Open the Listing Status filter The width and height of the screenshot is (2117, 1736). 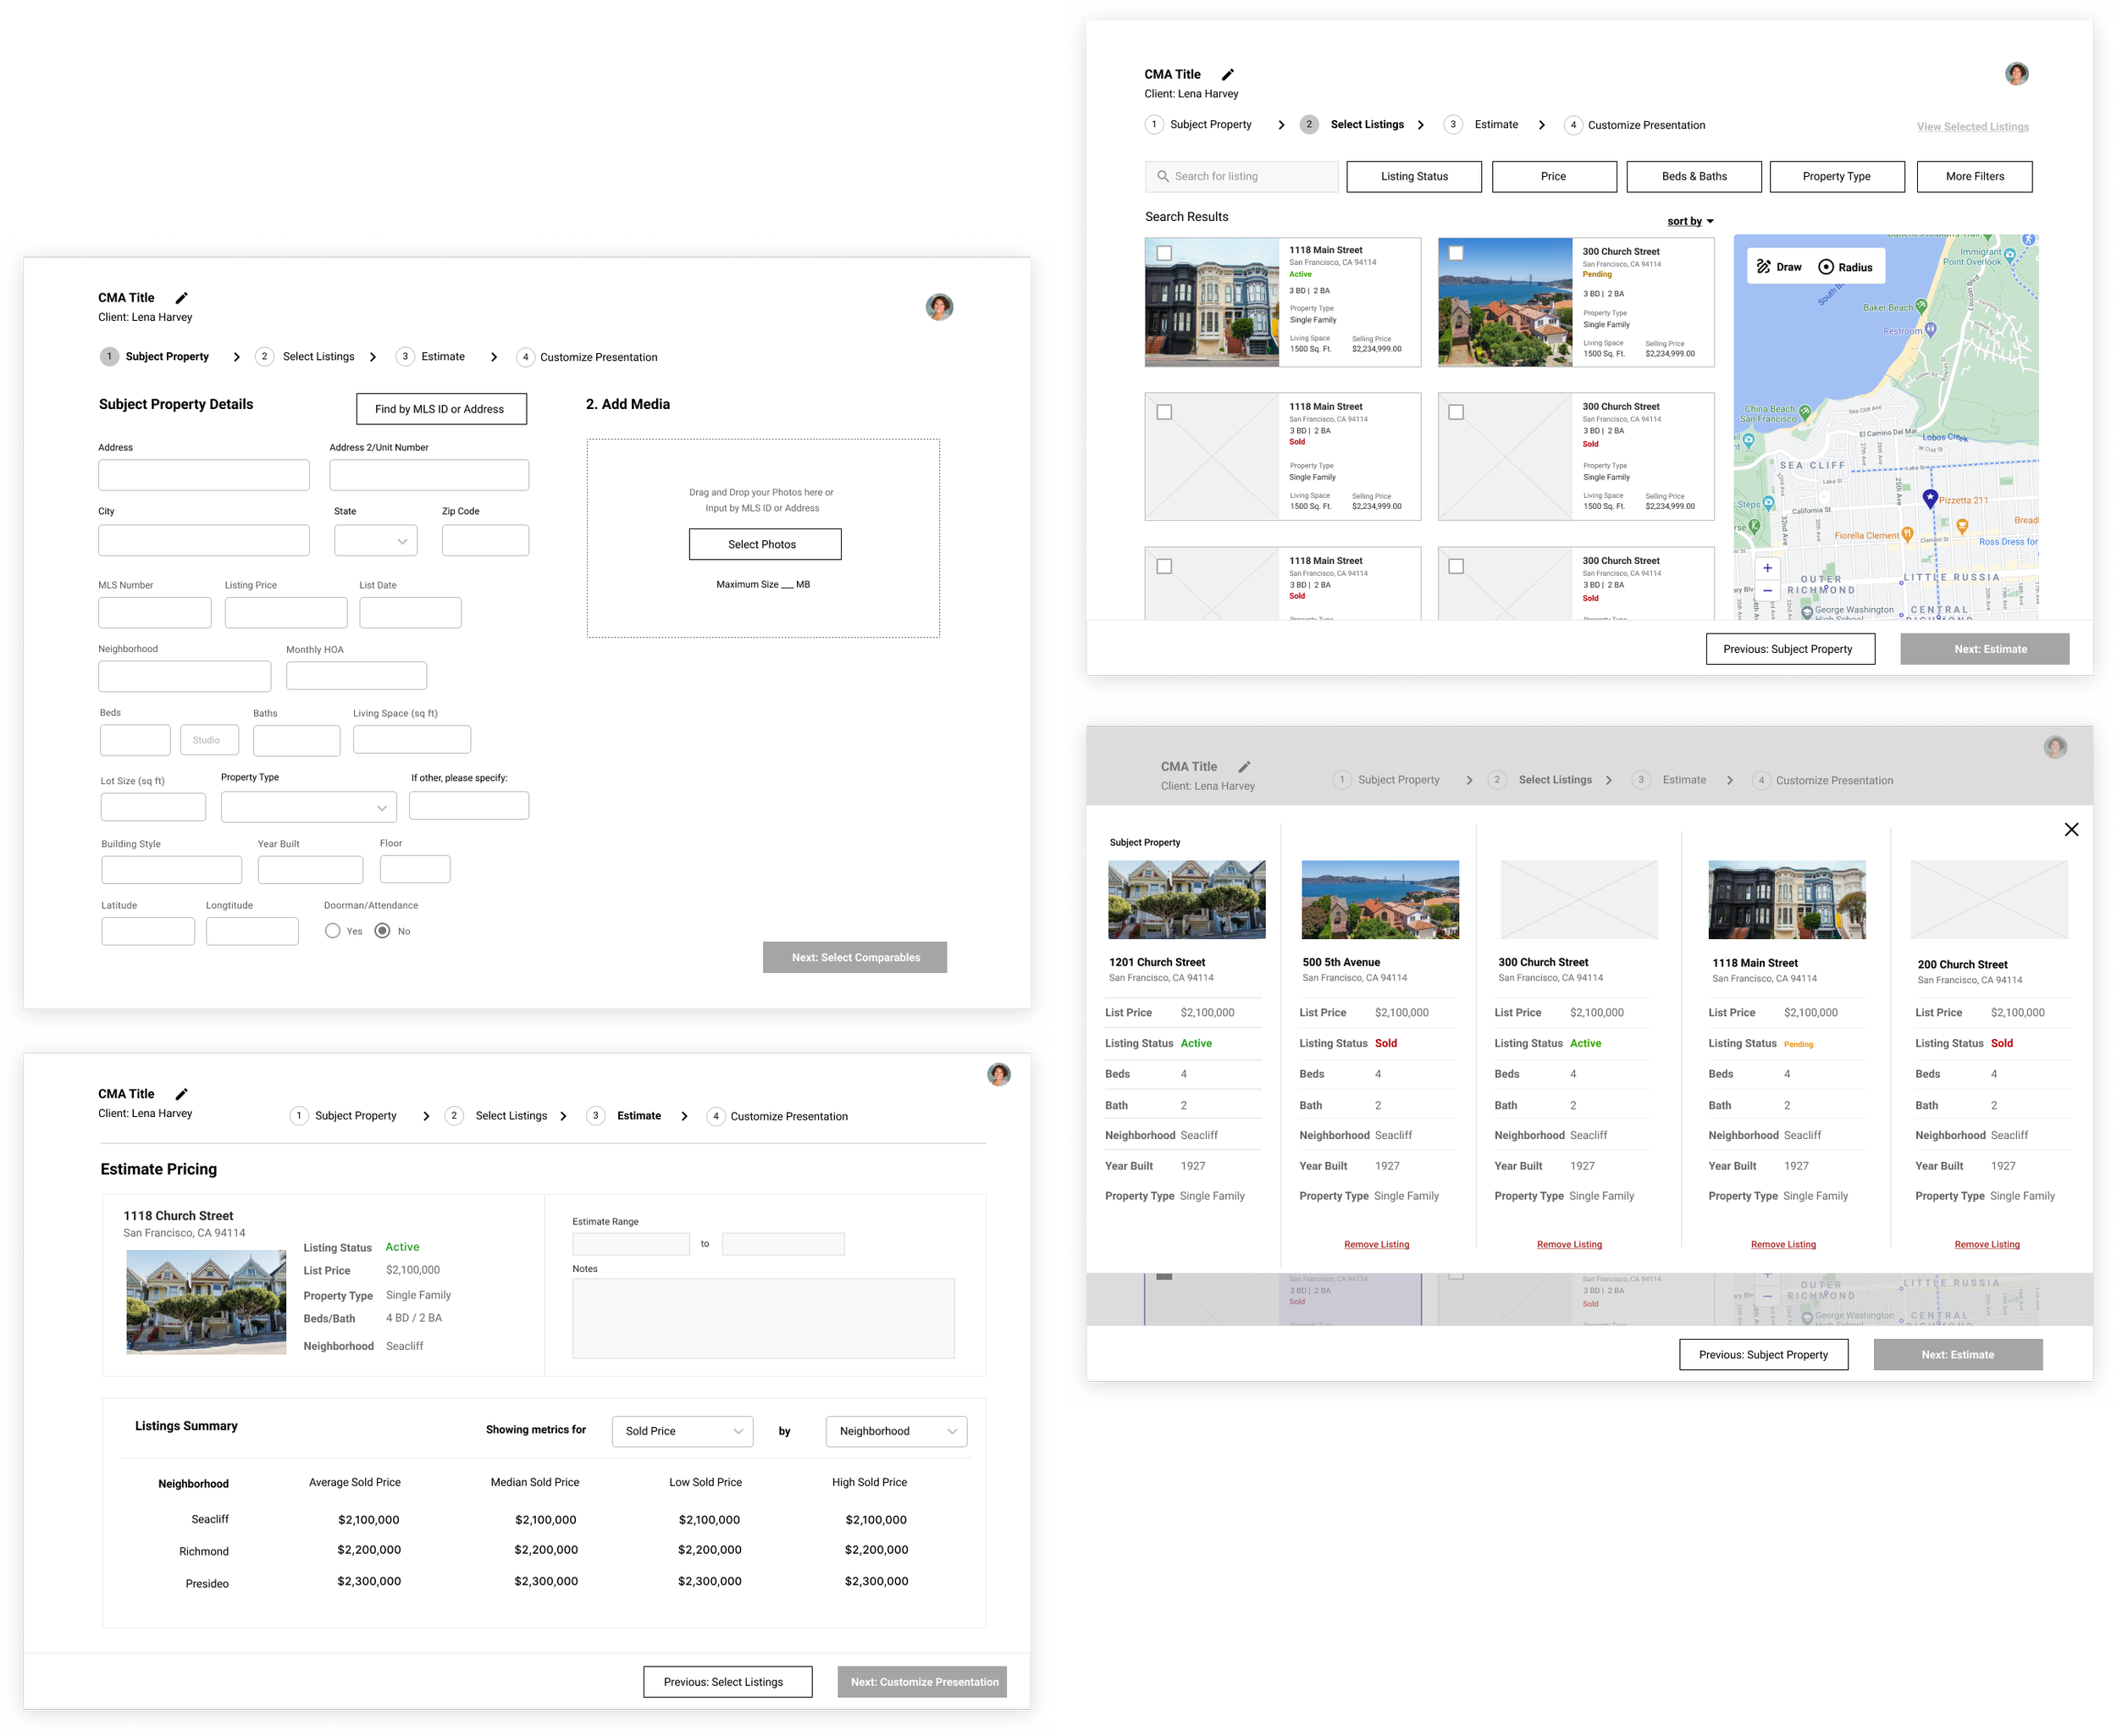coord(1414,176)
